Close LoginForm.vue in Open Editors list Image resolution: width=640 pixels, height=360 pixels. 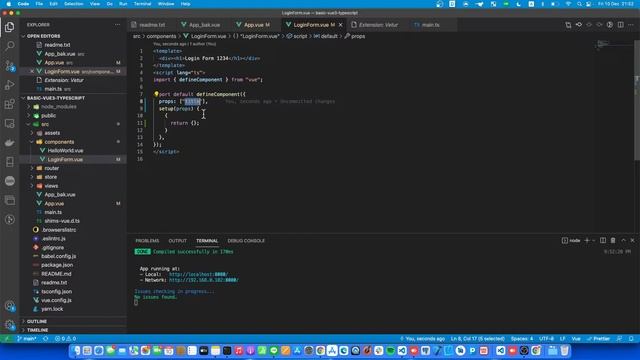coord(32,71)
